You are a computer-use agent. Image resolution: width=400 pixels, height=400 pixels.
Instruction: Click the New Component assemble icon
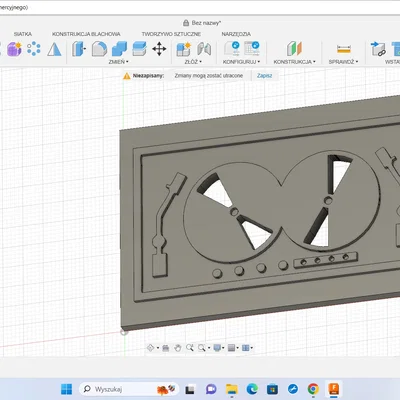183,49
